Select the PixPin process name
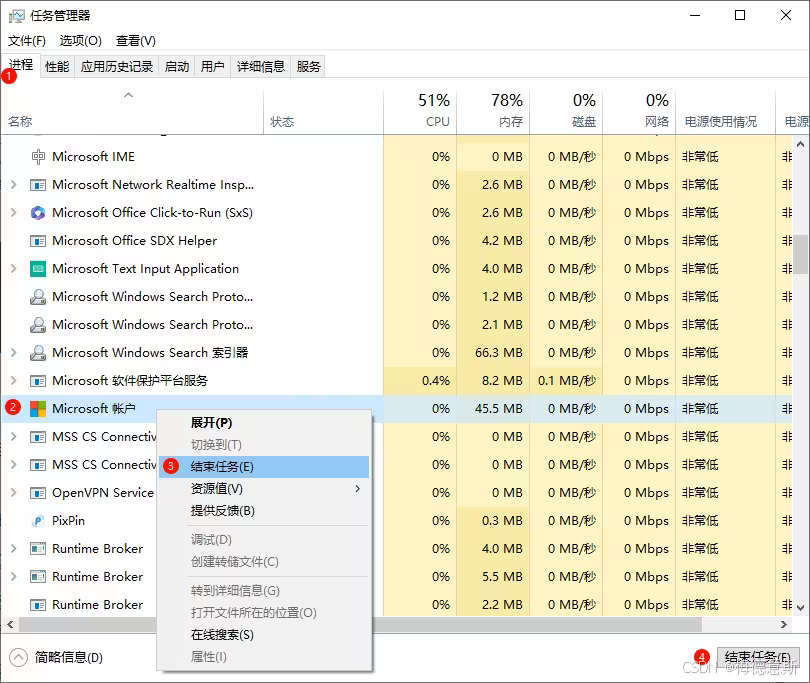 (x=68, y=521)
